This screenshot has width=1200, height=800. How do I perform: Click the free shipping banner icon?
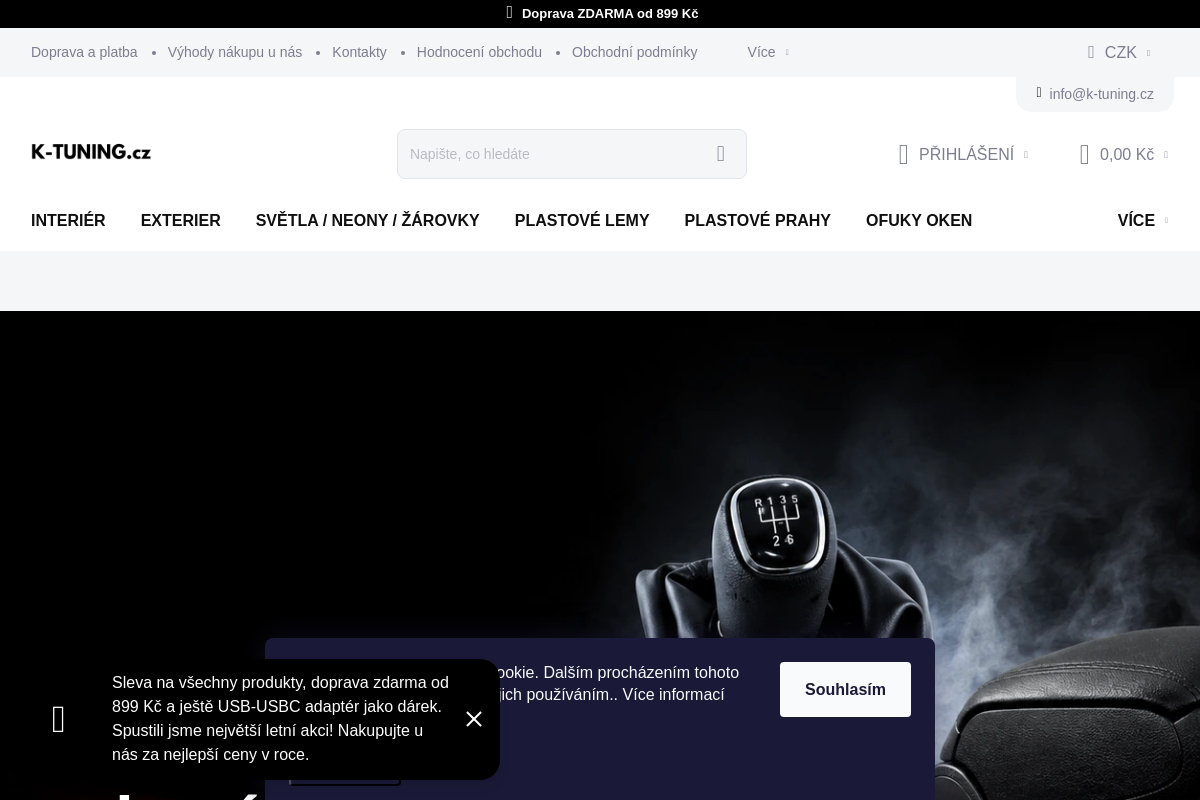coord(509,13)
